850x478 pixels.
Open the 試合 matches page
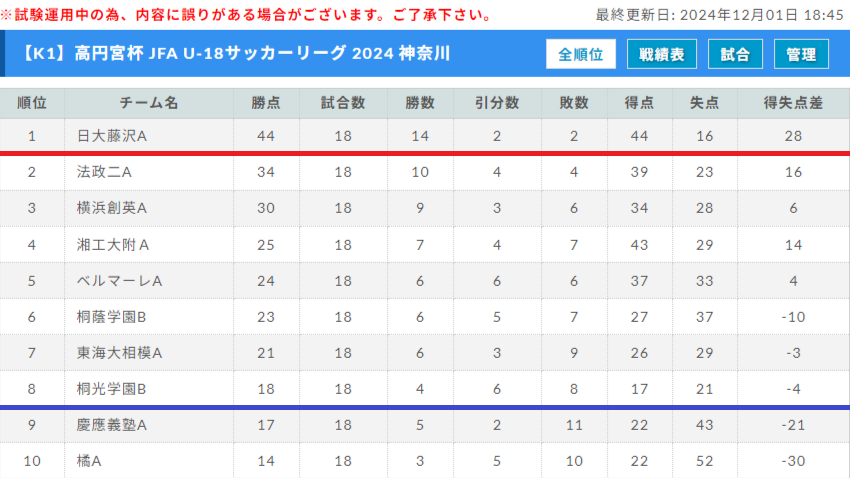click(x=735, y=54)
